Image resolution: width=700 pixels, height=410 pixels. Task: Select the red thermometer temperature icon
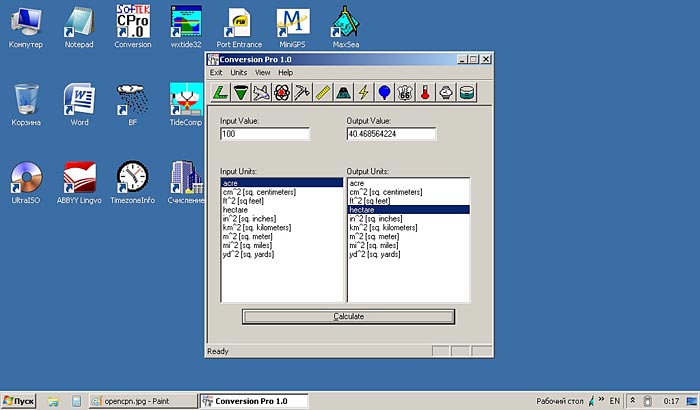pyautogui.click(x=425, y=92)
